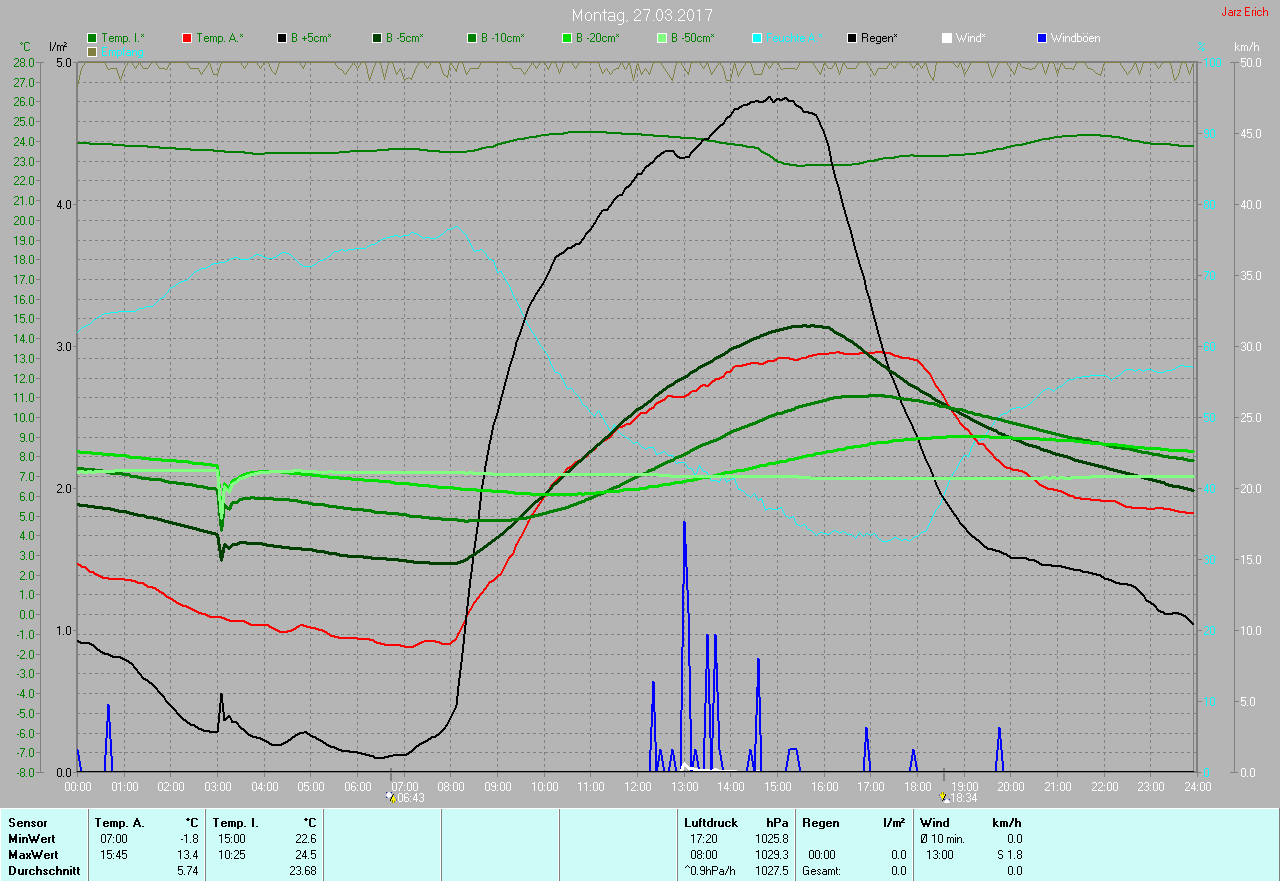1280x881 pixels.
Task: Click the 'Temp. A.' column header in the table
Action: point(120,823)
